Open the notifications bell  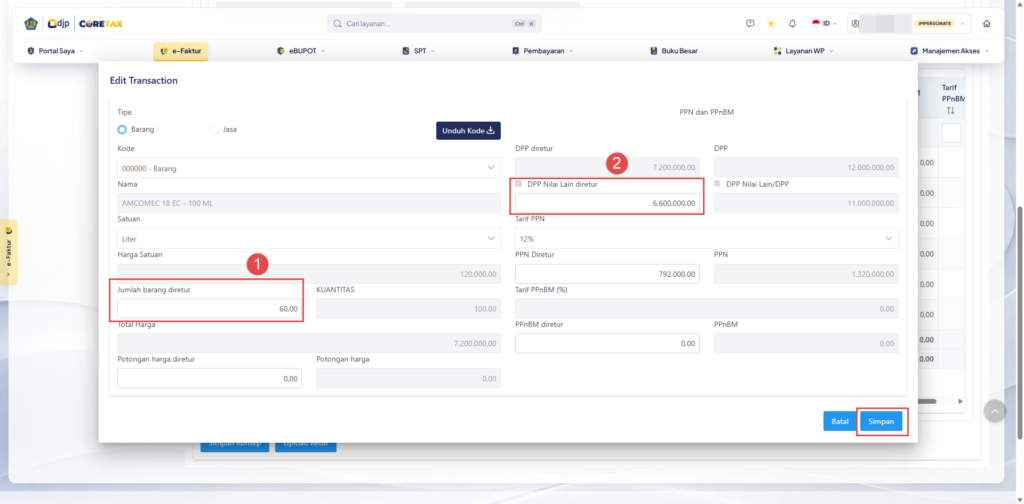click(793, 24)
